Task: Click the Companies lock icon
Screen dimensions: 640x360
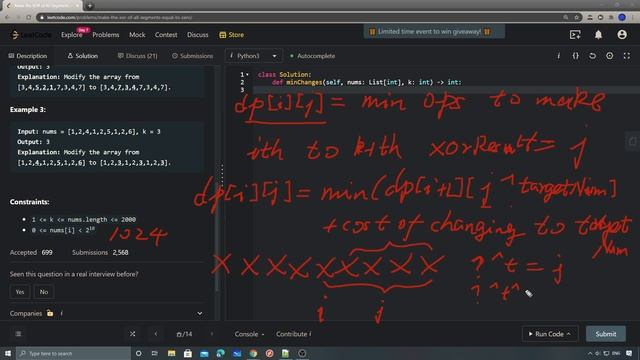Action: 50,313
